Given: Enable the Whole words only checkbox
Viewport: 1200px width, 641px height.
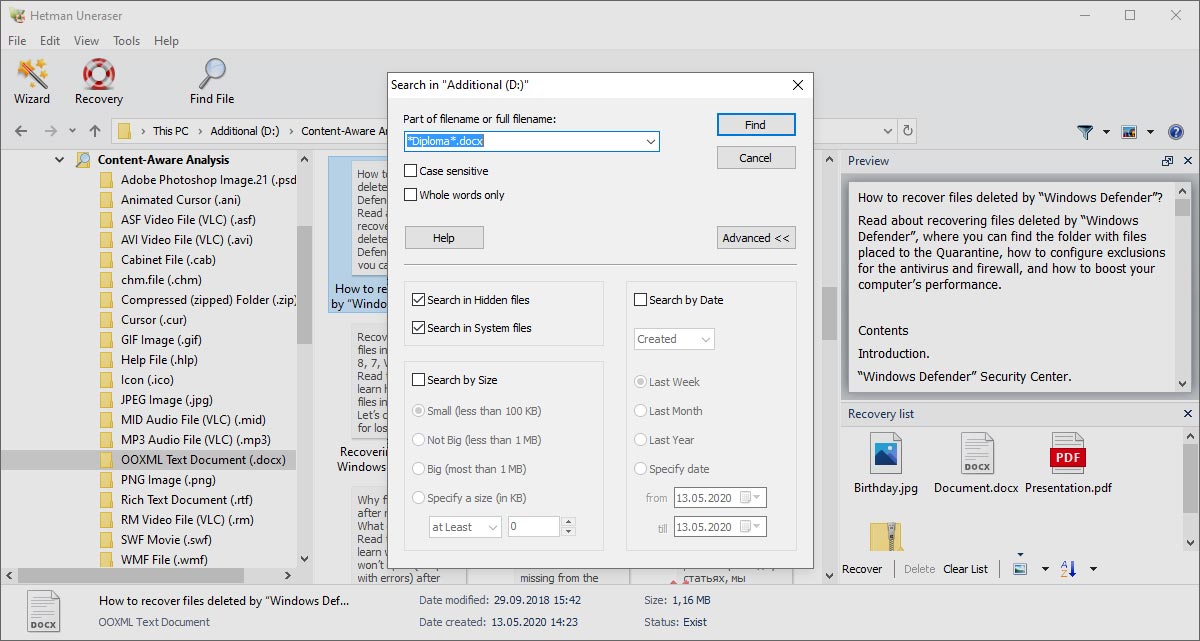Looking at the screenshot, I should point(411,195).
